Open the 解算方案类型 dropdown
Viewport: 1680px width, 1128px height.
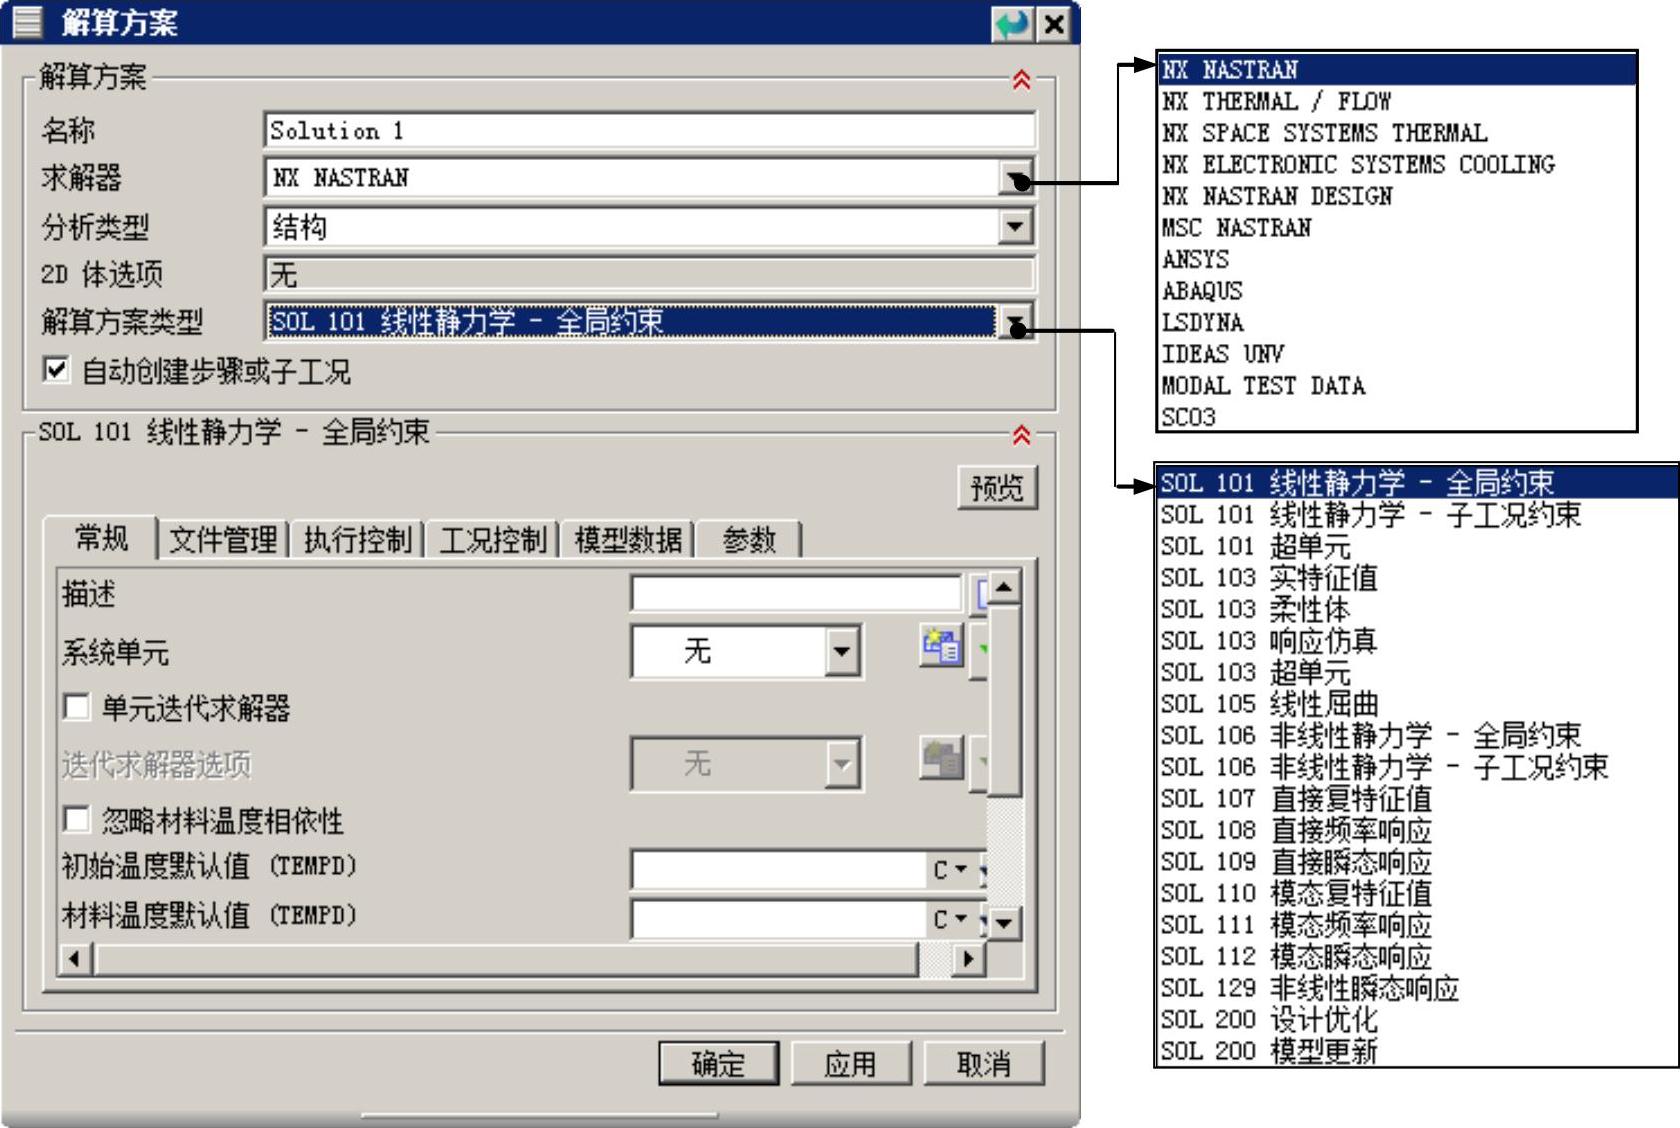pyautogui.click(x=1016, y=321)
